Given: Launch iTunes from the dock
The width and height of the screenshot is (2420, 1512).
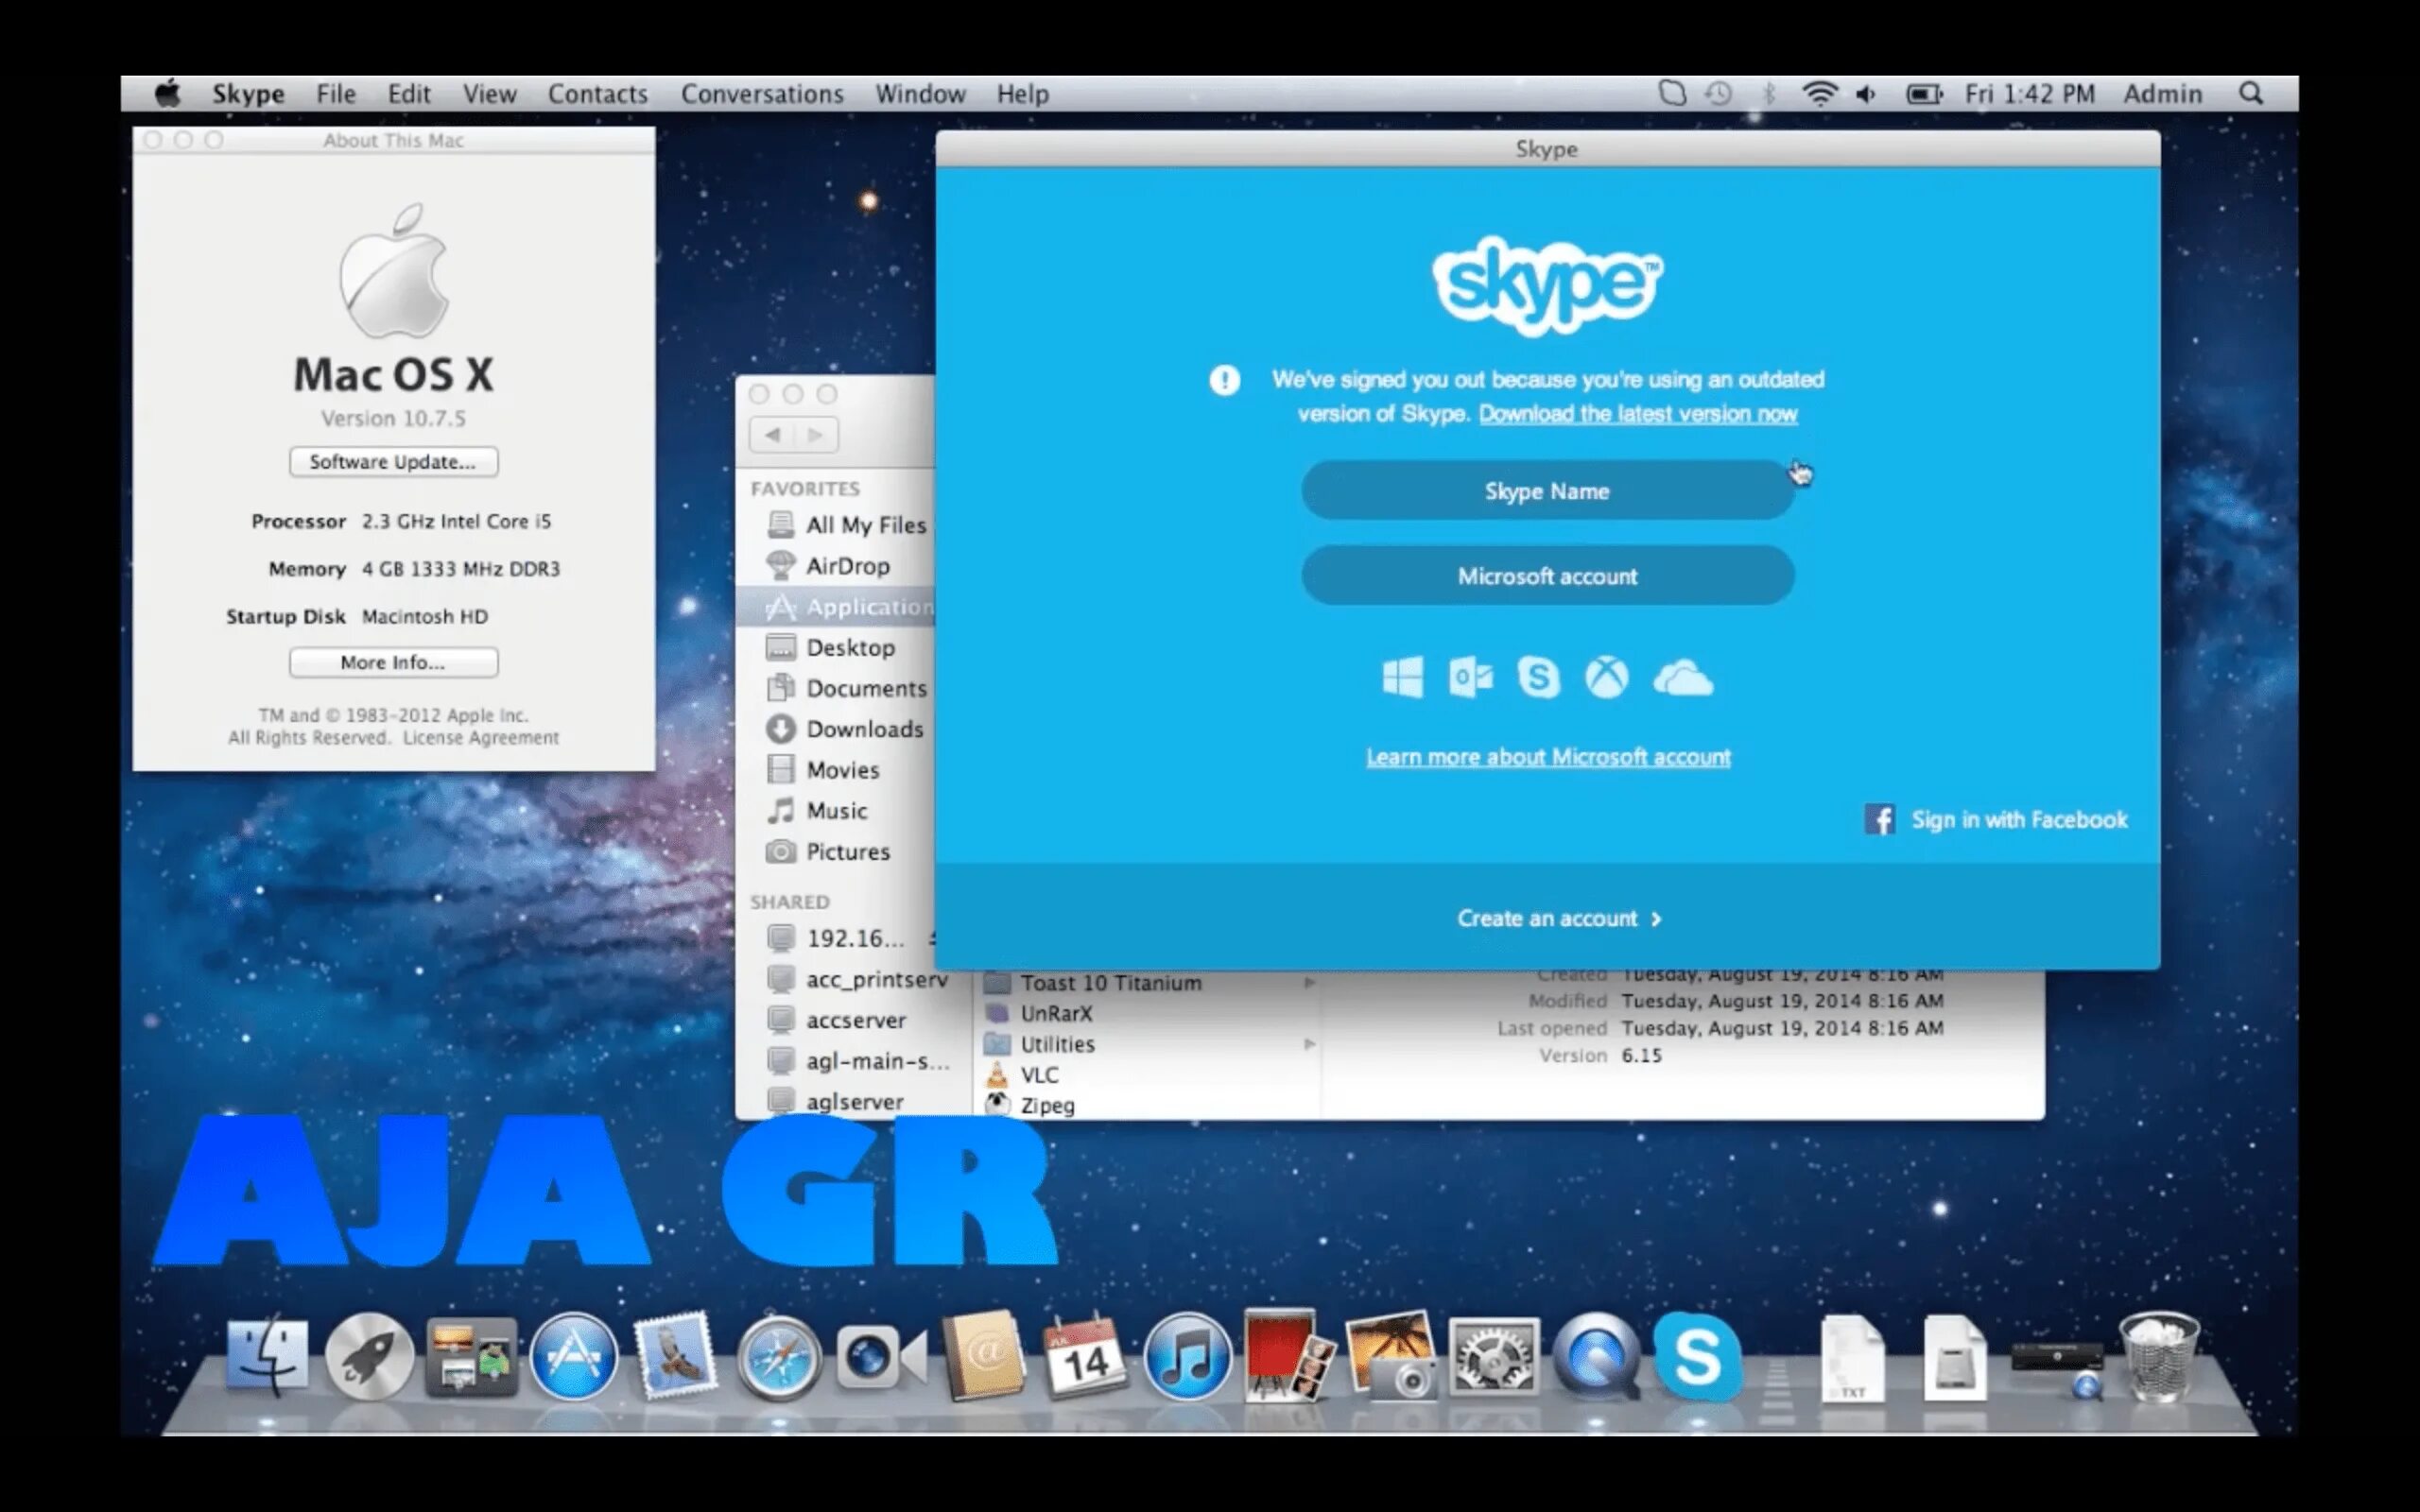Looking at the screenshot, I should (1187, 1358).
